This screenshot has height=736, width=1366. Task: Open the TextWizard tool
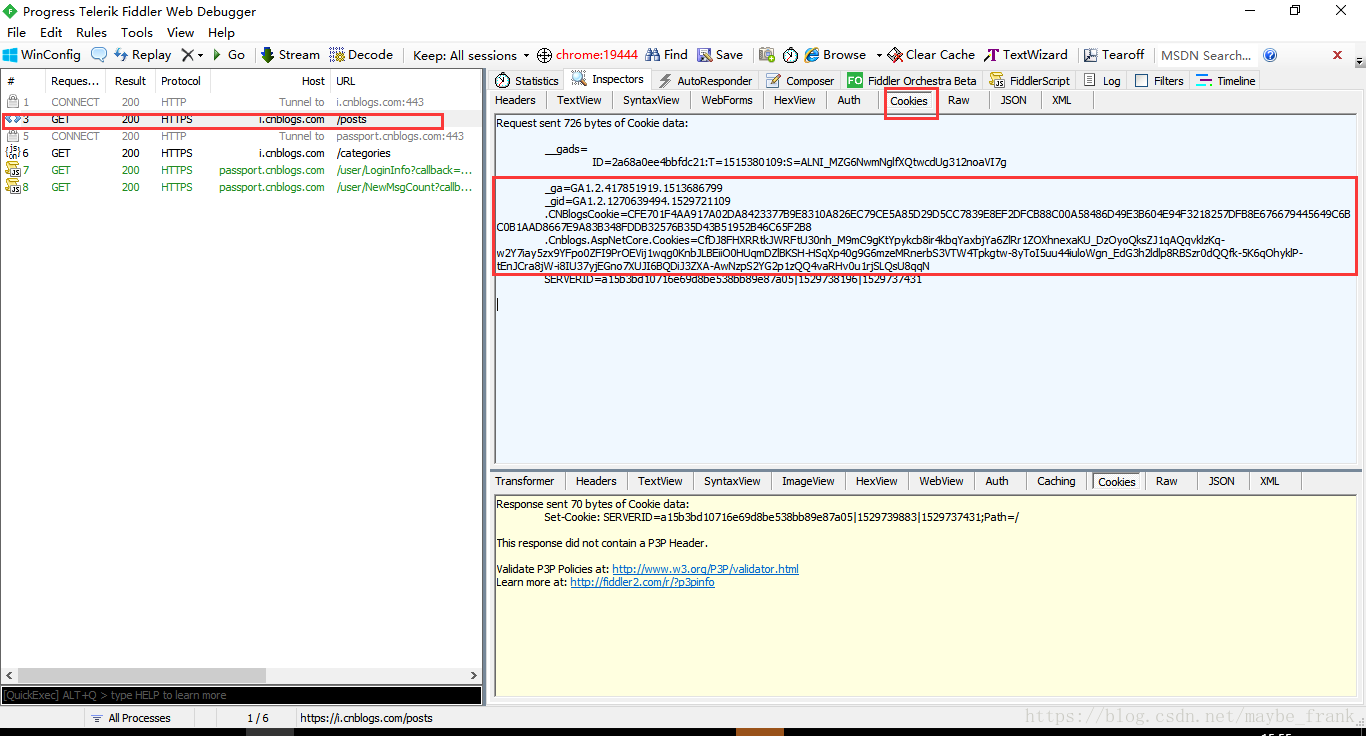point(1026,55)
